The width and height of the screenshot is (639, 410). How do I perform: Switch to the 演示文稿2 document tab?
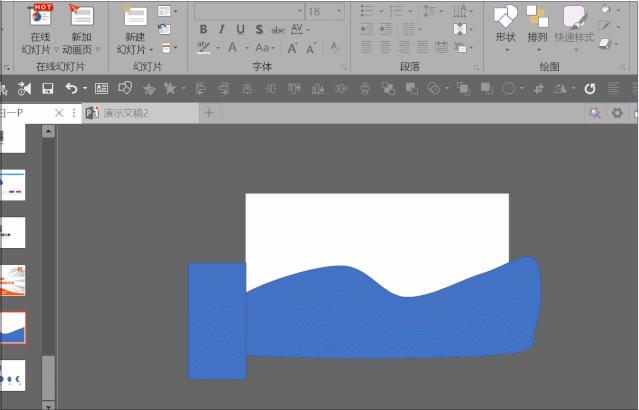[125, 113]
